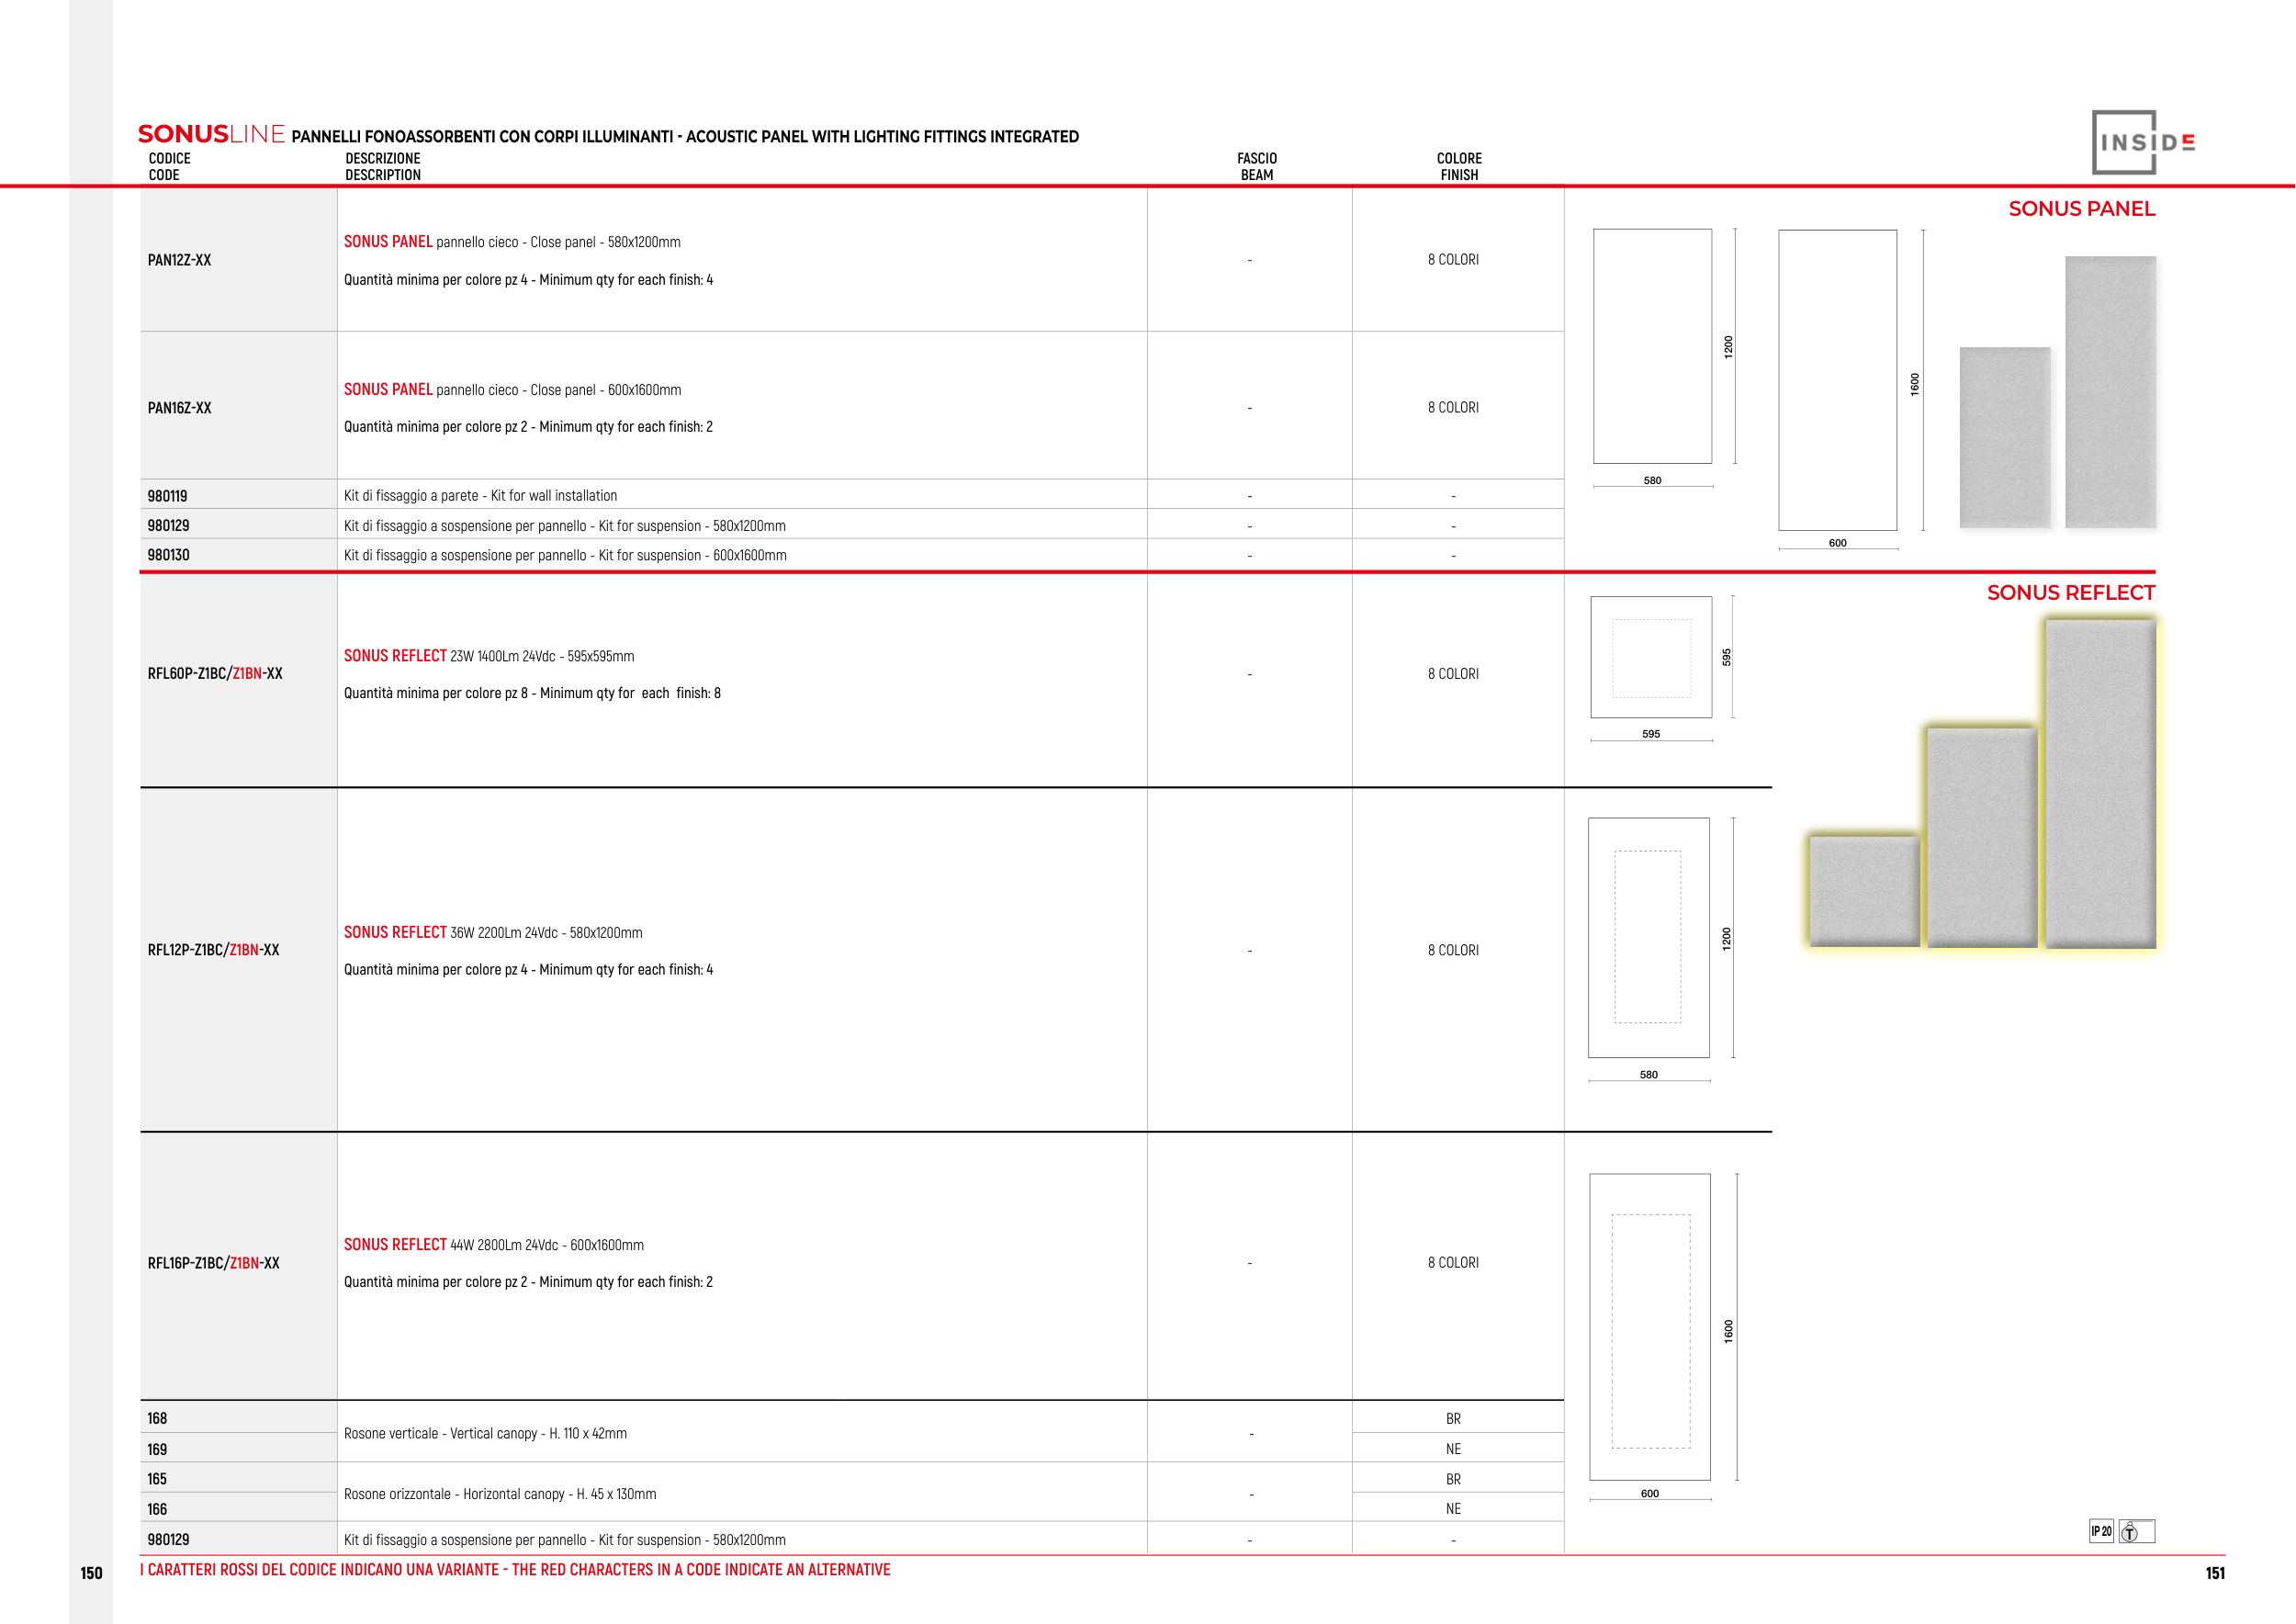The image size is (2296, 1624).
Task: Click the 600x1600 blank panel outline drawing
Action: click(x=1837, y=380)
